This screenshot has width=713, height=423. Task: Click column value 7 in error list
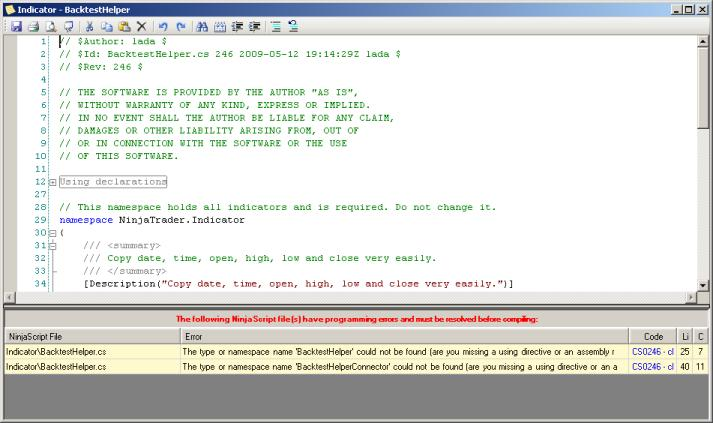(x=701, y=352)
